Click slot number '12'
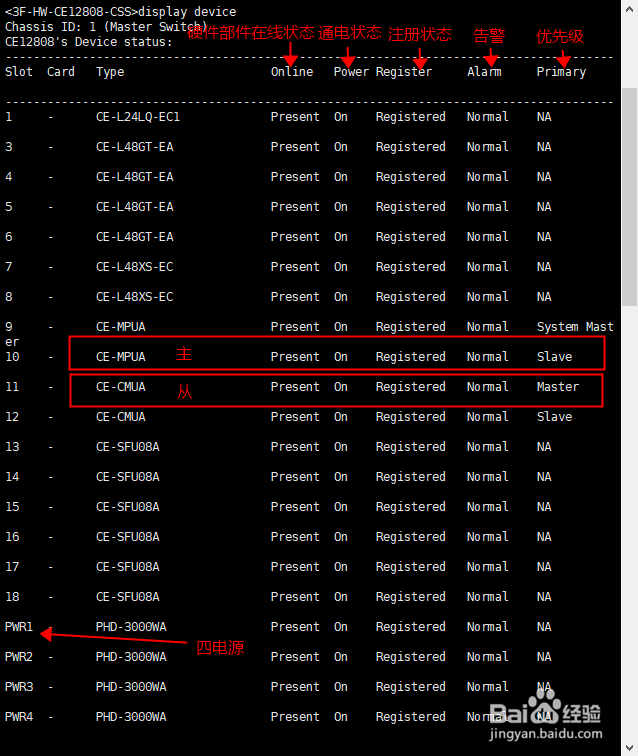The height and width of the screenshot is (756, 638). (12, 417)
